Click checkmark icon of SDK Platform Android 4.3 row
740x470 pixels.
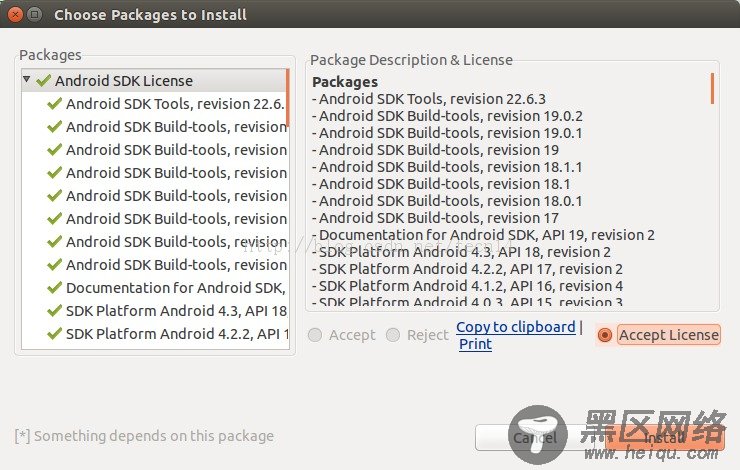tap(54, 311)
